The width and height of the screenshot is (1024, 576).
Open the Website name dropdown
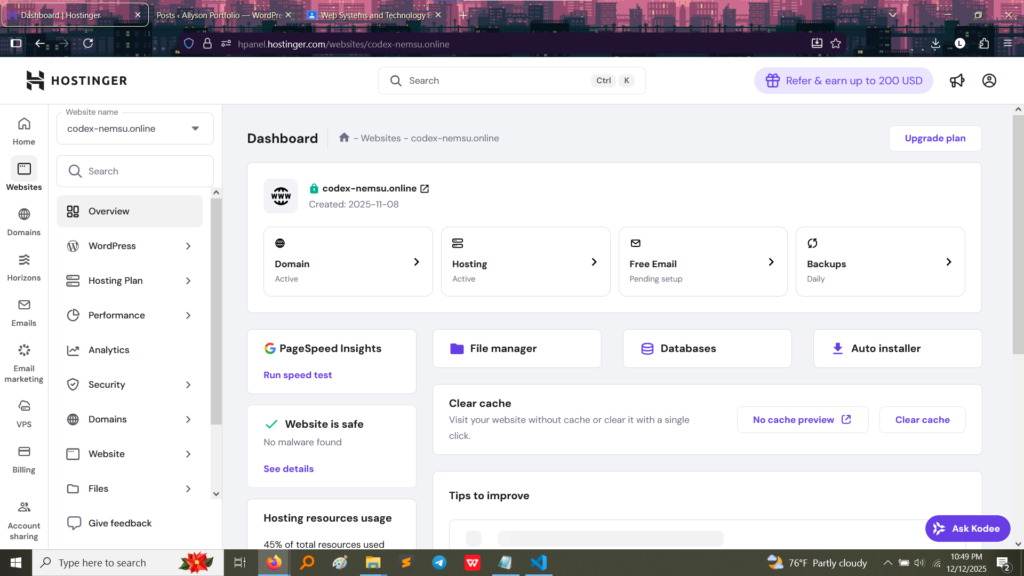[x=135, y=128]
